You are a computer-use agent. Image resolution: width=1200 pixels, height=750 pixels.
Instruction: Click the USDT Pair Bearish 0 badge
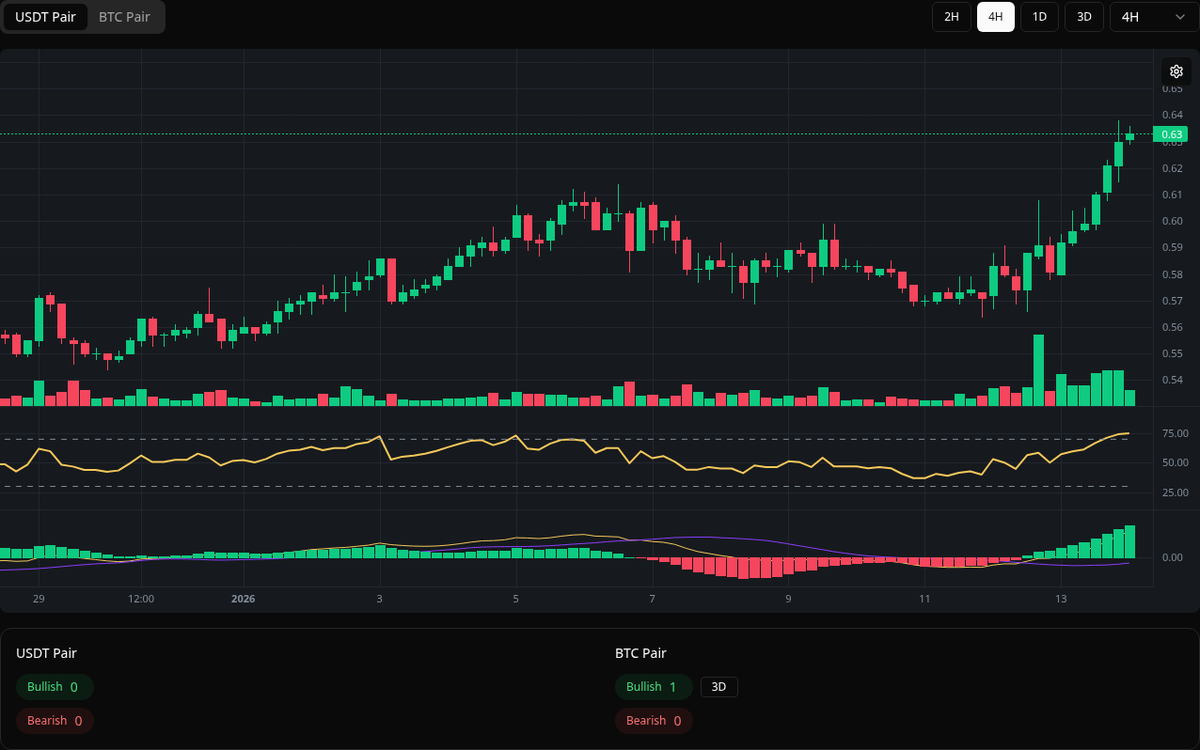tap(55, 721)
